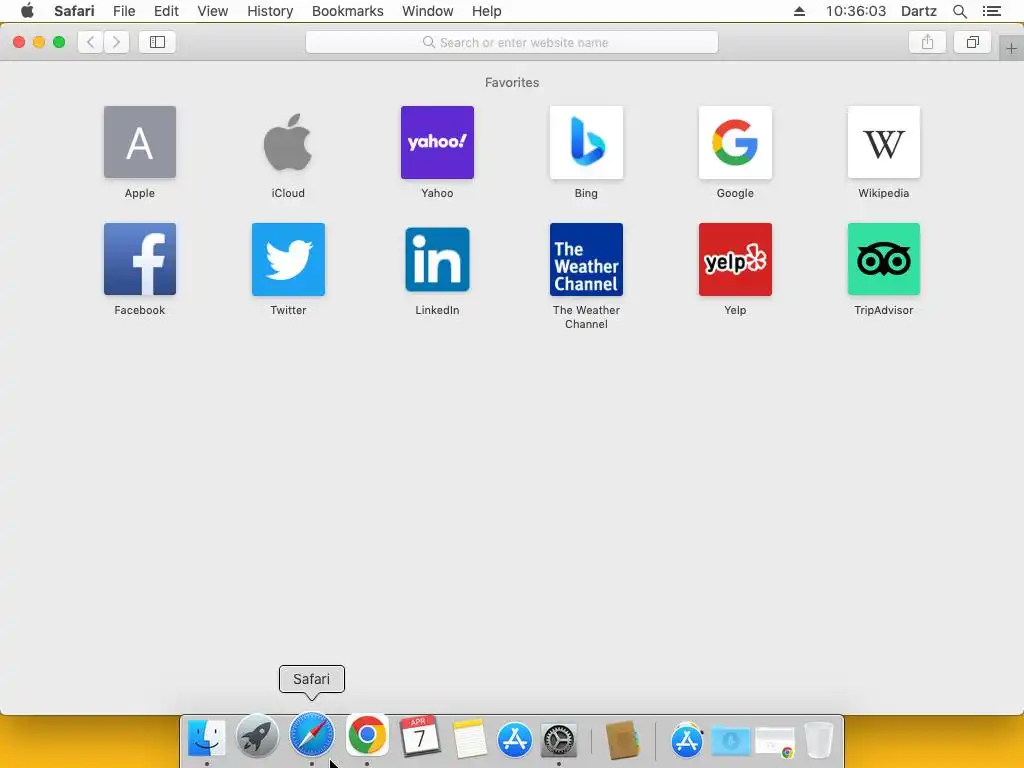Open the Edit menu

coord(167,11)
